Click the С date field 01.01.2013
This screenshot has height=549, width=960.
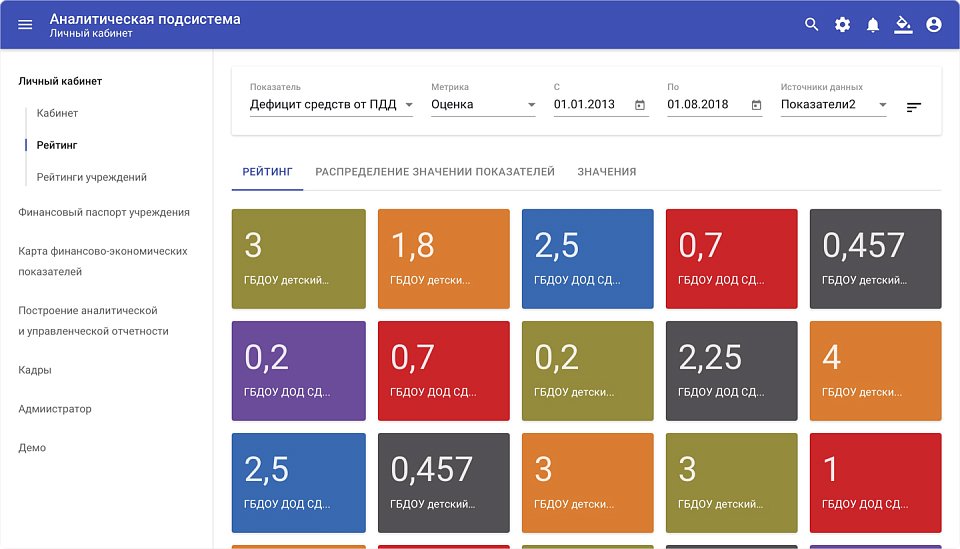[x=590, y=105]
